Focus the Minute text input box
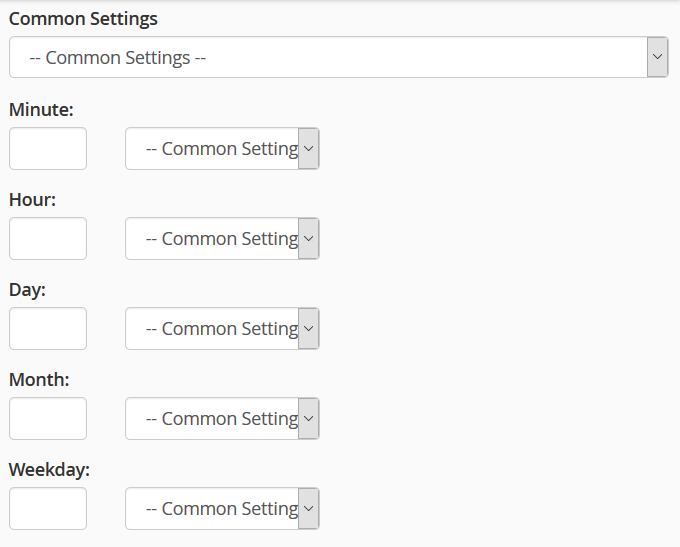The height and width of the screenshot is (547, 680). [48, 149]
